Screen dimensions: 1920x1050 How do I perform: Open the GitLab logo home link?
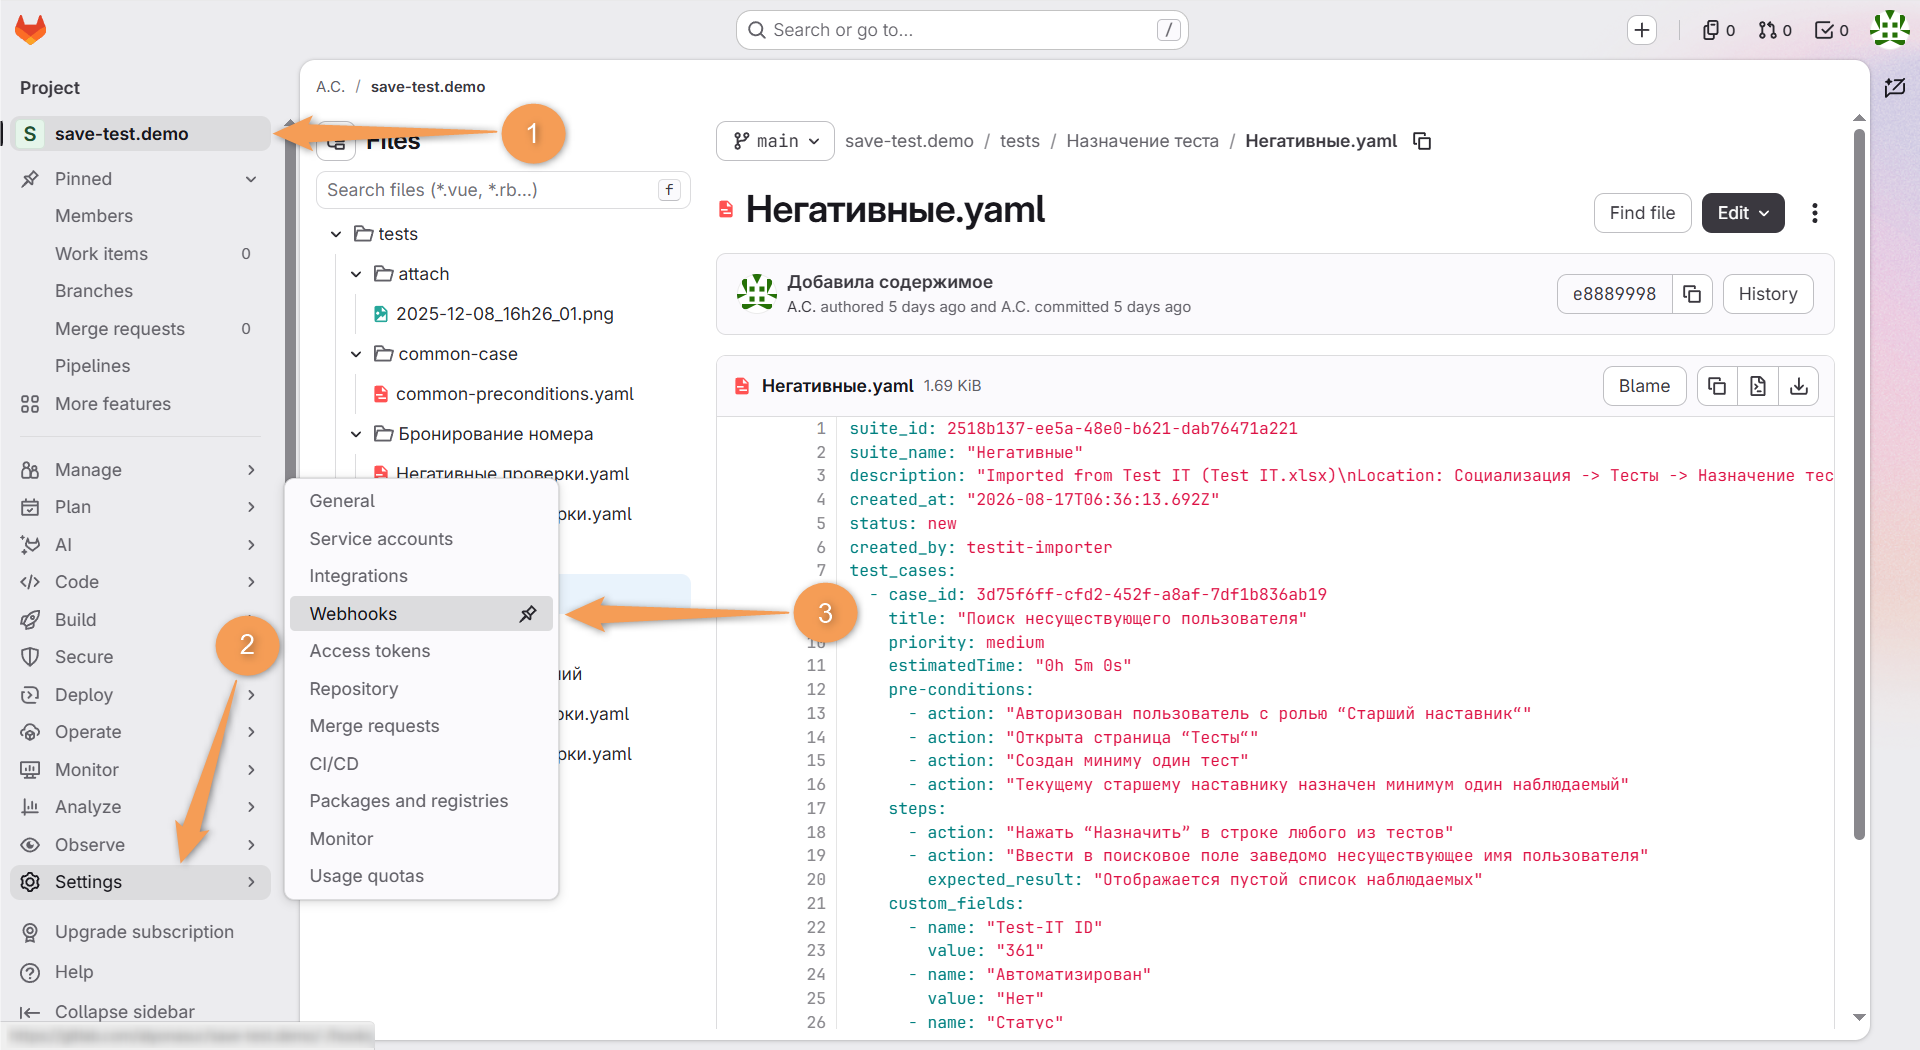point(31,30)
